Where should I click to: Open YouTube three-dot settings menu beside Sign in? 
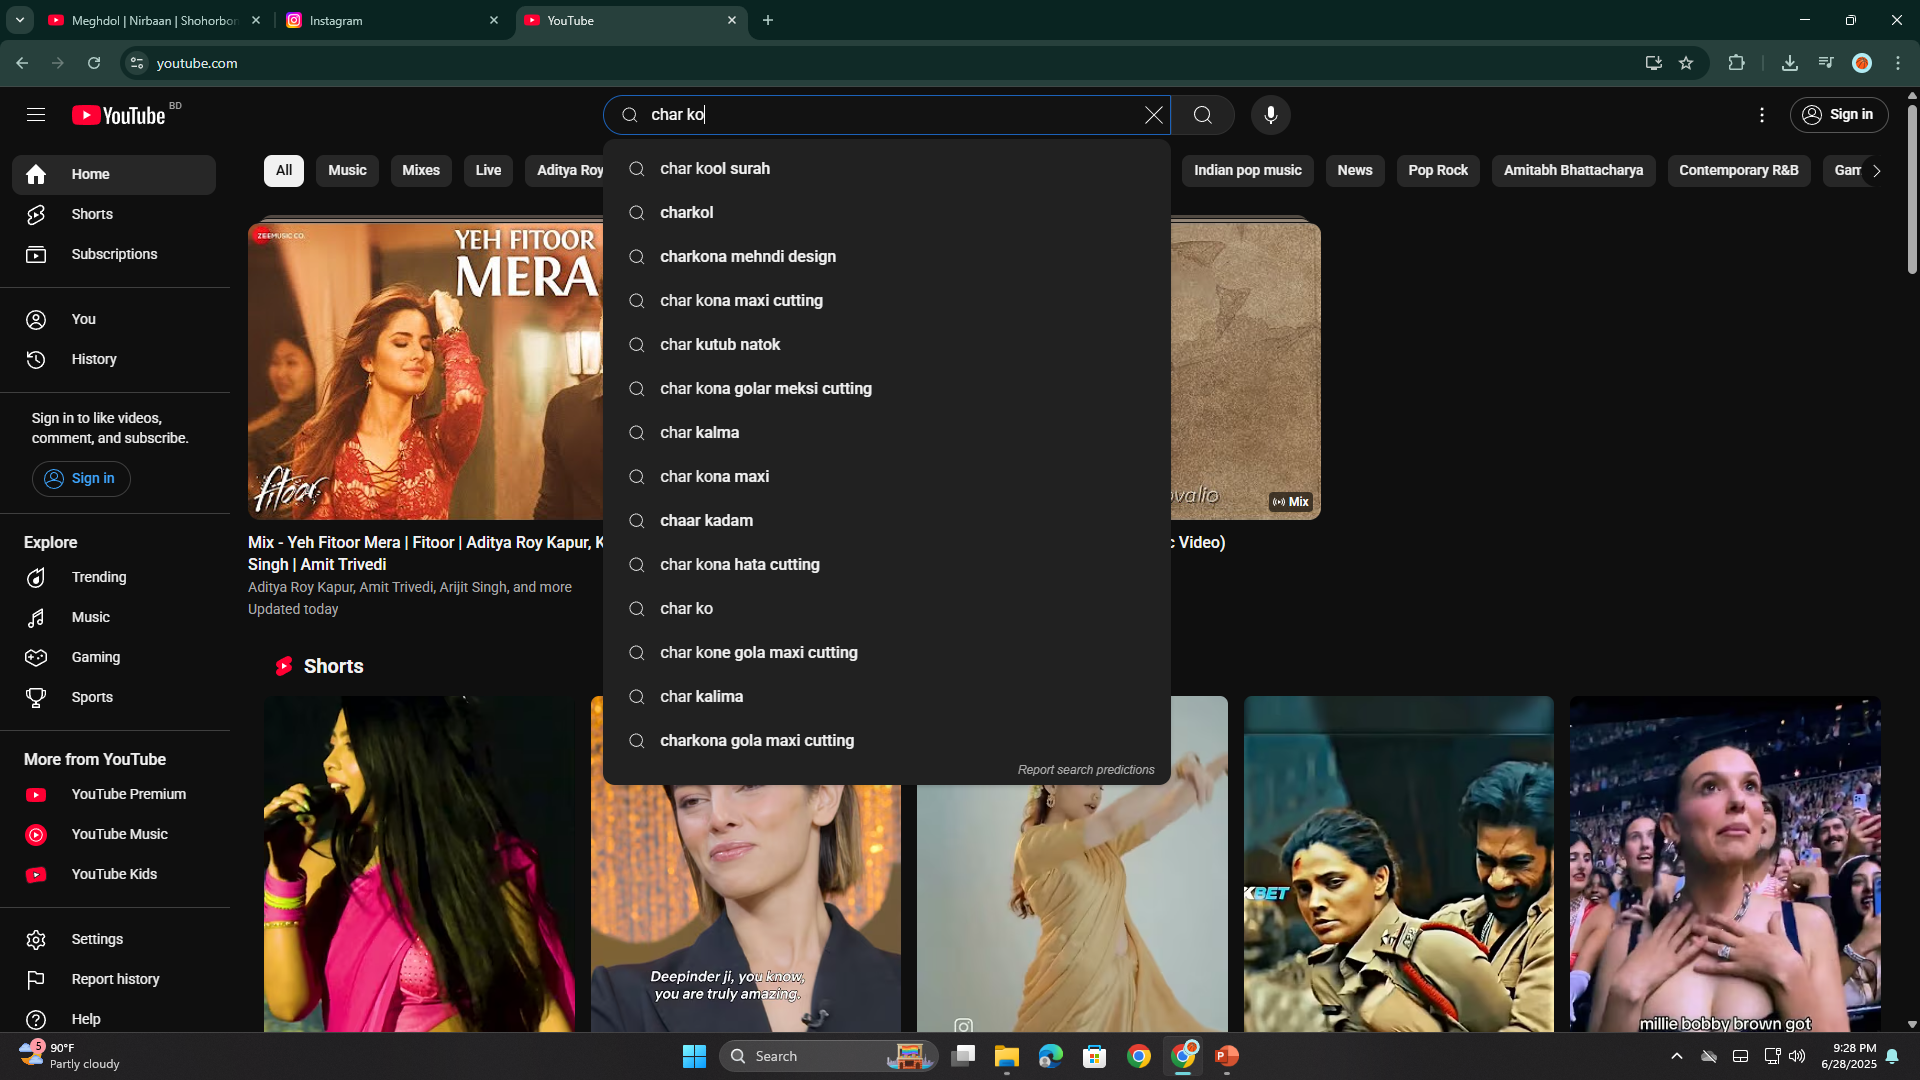tap(1762, 115)
